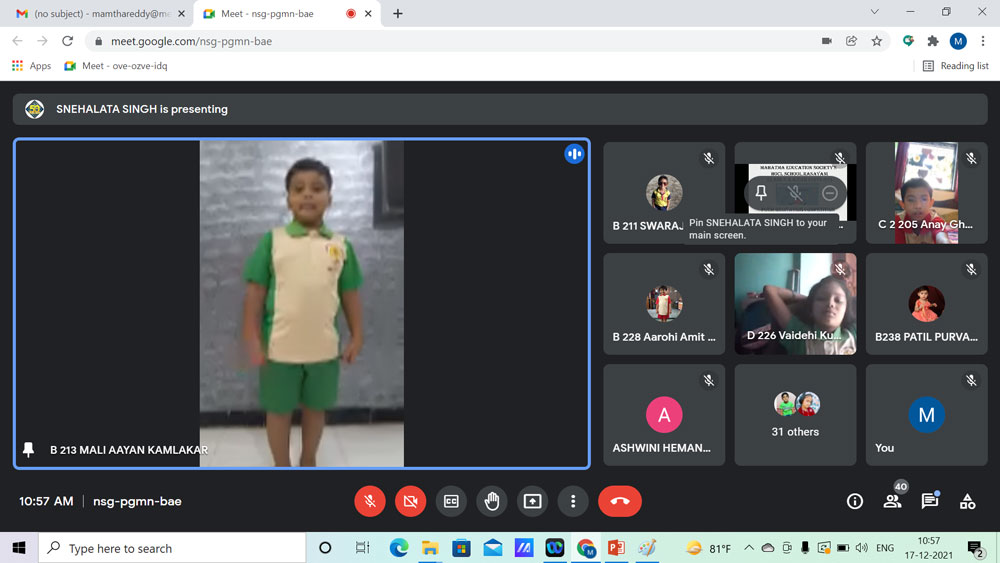Open the present now screen share button
Image resolution: width=1000 pixels, height=563 pixels.
point(532,501)
